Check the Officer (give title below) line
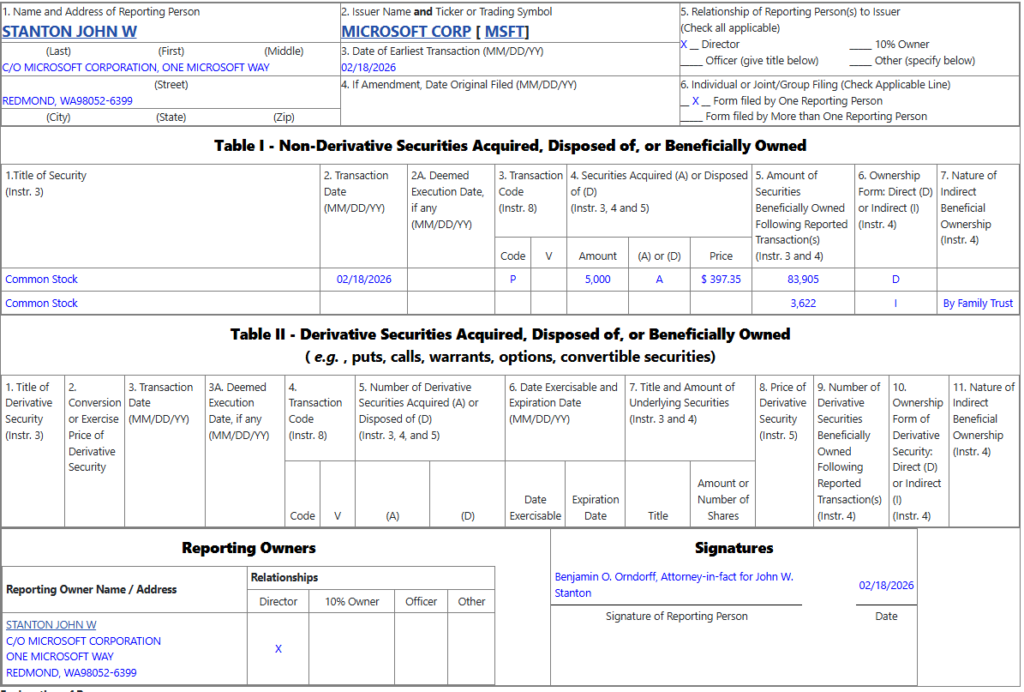 click(x=690, y=60)
